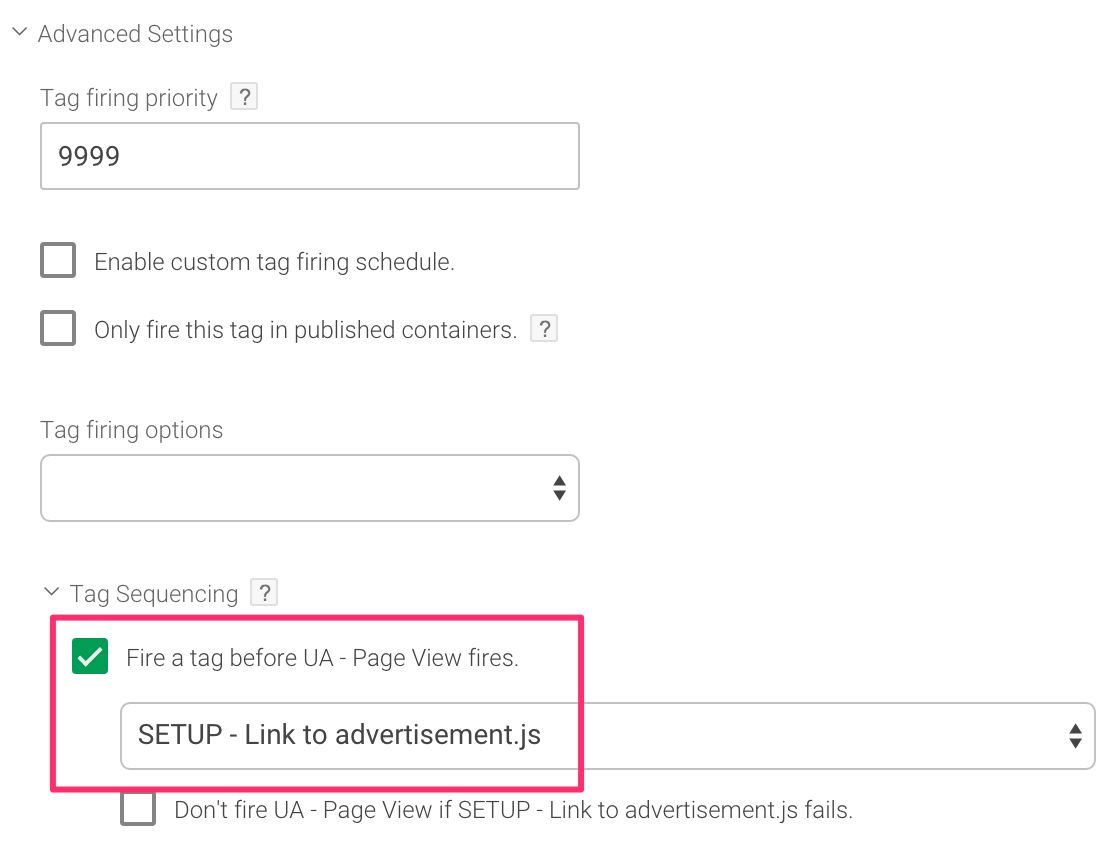Enable custom tag firing schedule checkbox

click(58, 260)
